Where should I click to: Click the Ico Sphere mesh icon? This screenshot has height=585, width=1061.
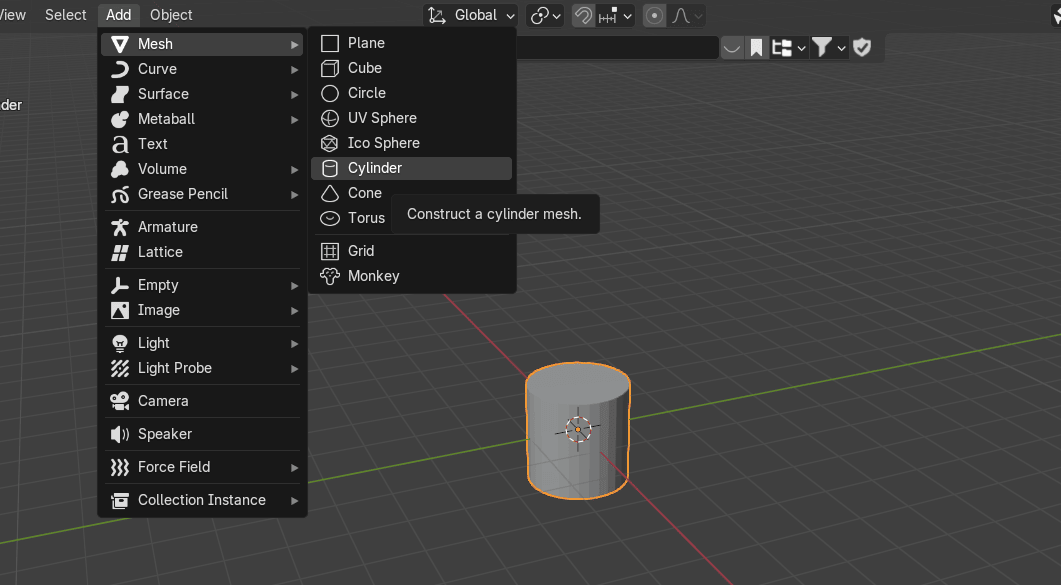pos(330,143)
